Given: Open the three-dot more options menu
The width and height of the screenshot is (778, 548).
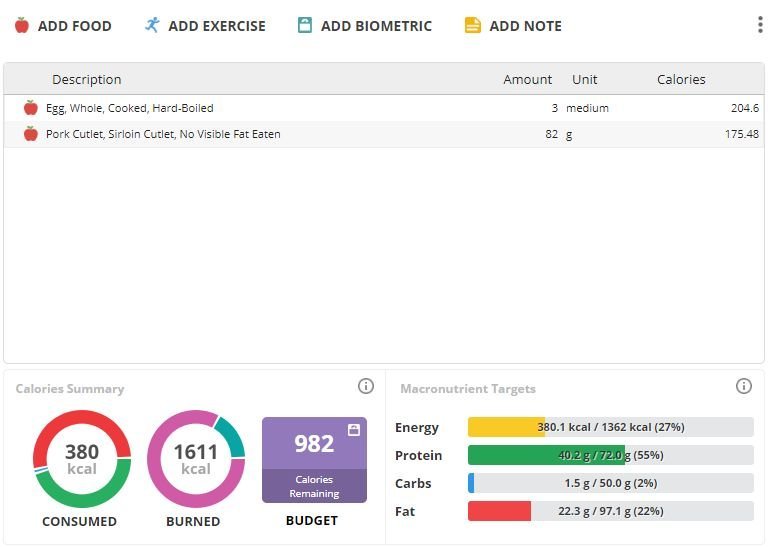Looking at the screenshot, I should [x=760, y=26].
